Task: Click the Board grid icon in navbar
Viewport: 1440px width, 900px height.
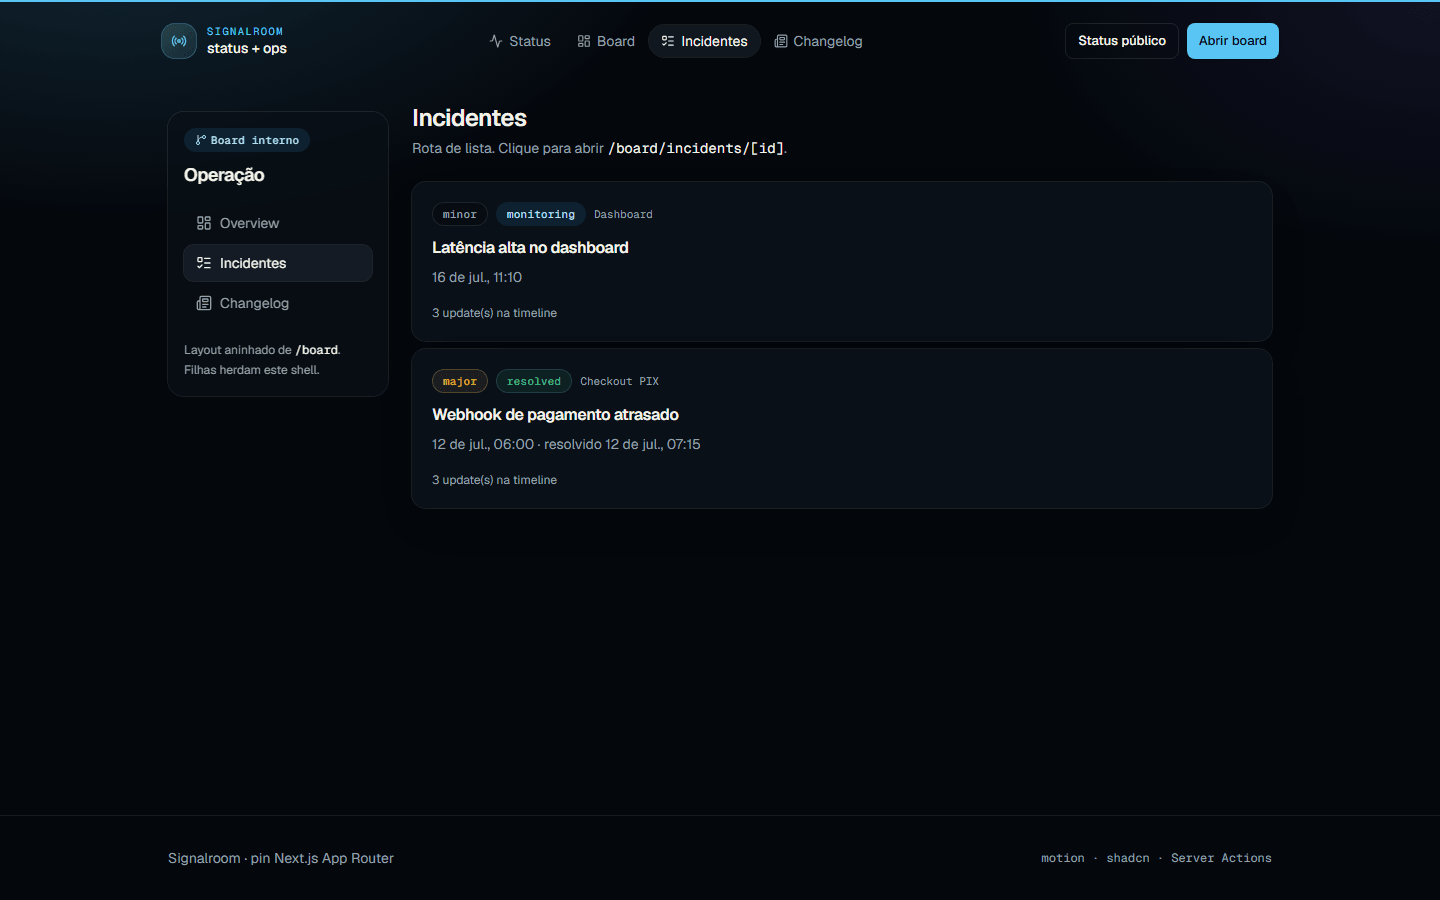Action: pos(584,41)
